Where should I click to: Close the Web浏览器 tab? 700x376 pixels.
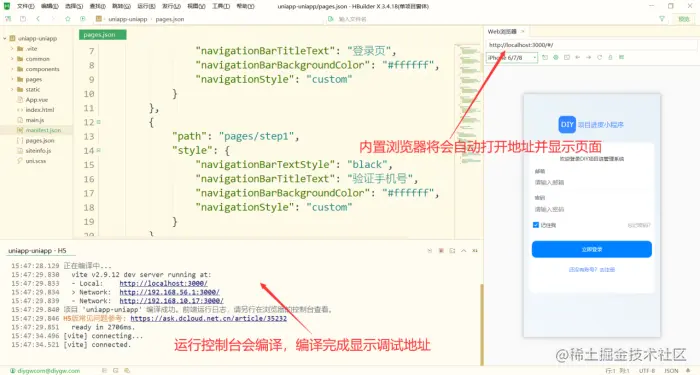click(523, 32)
